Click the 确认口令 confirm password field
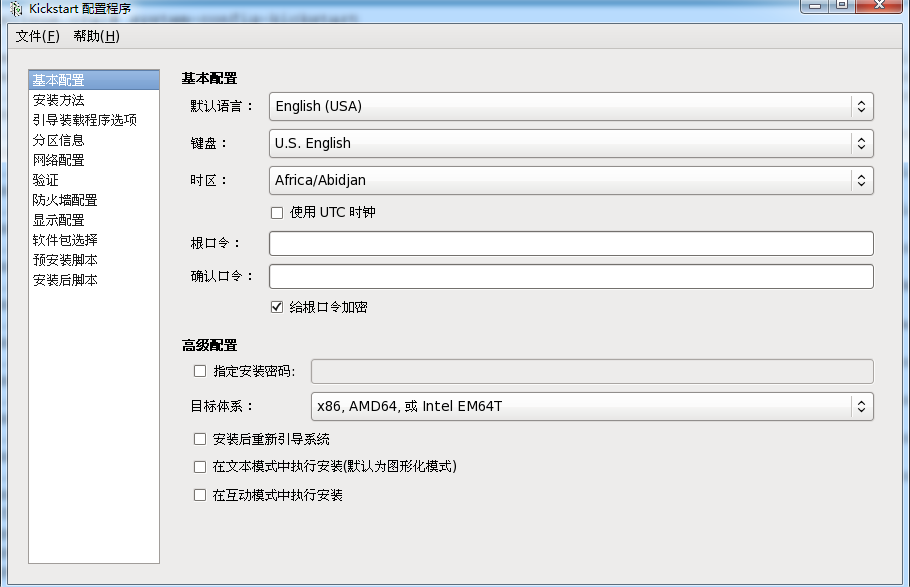 (571, 276)
